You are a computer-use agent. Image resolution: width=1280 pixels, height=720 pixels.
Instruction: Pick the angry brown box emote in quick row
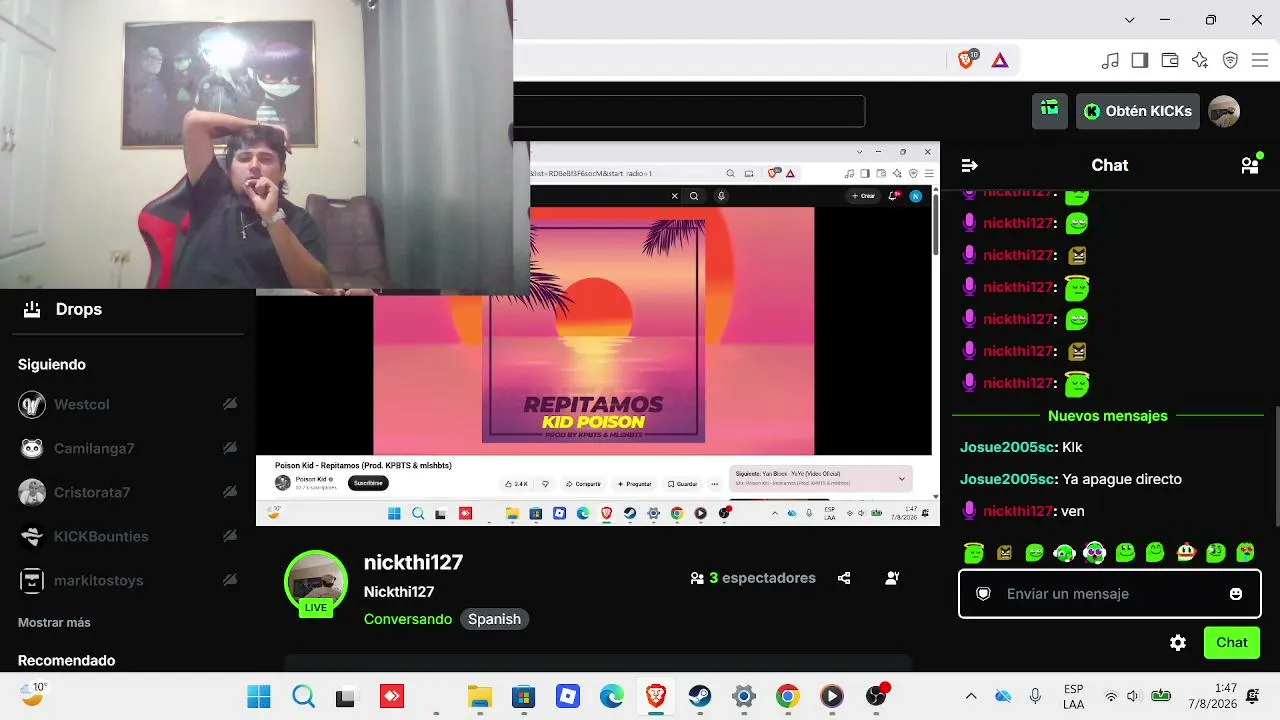click(1004, 552)
